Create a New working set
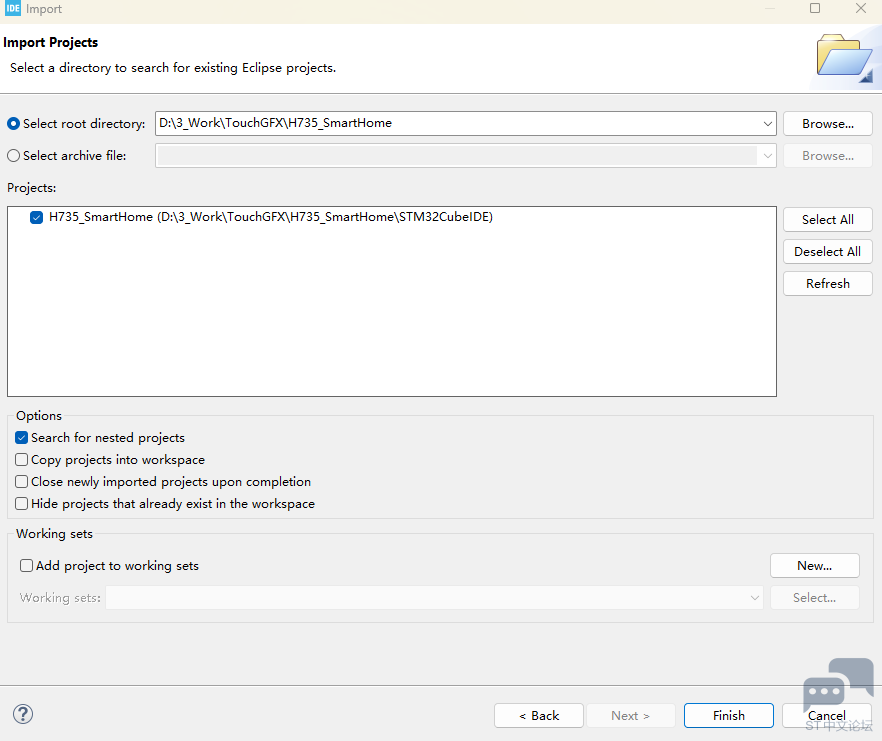This screenshot has width=882, height=741. point(814,565)
